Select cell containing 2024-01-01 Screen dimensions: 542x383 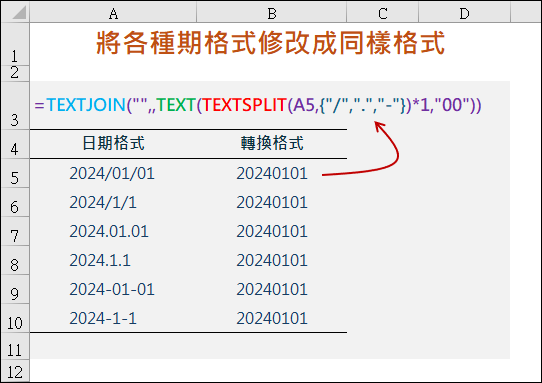click(113, 289)
